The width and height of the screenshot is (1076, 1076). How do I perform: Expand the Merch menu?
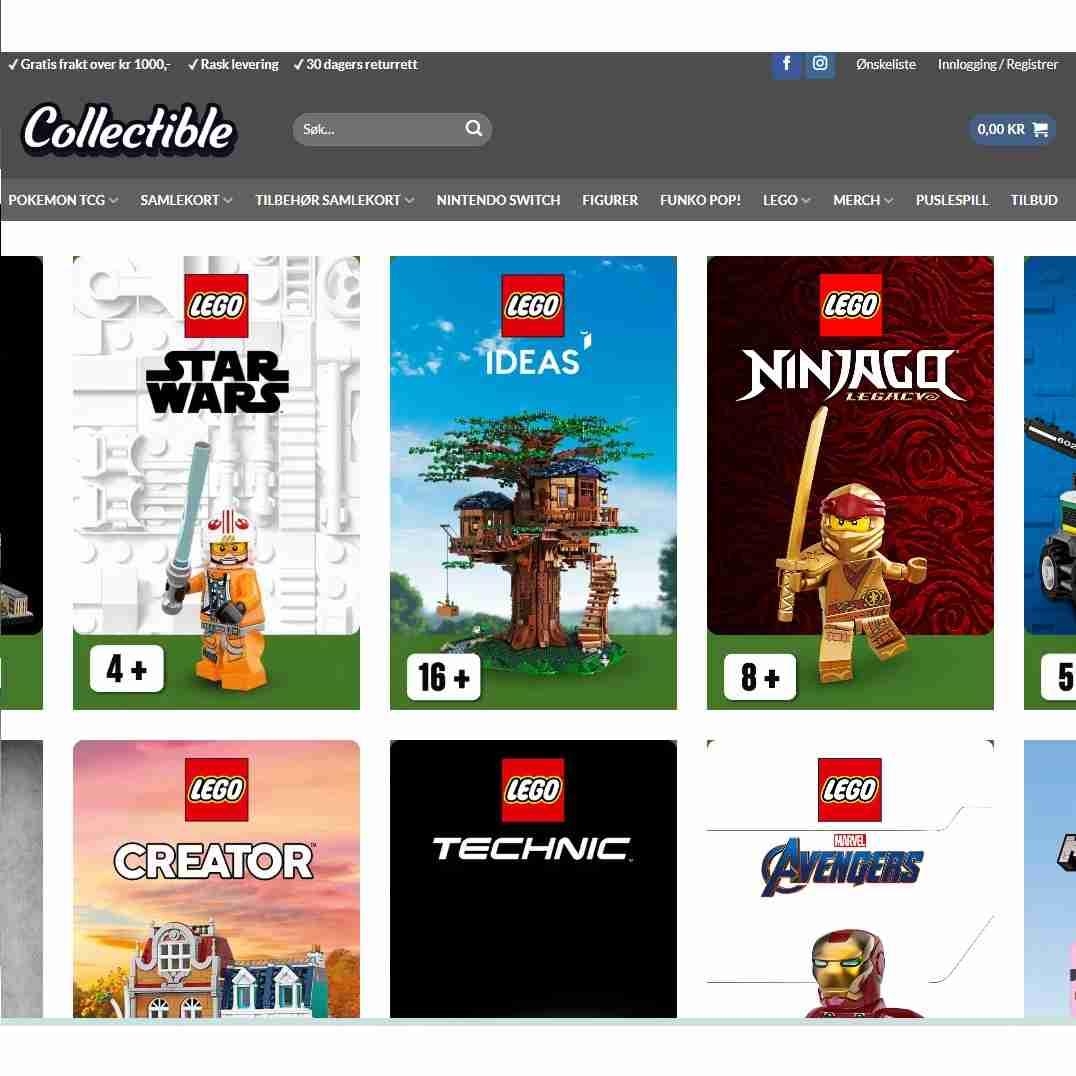coord(863,200)
